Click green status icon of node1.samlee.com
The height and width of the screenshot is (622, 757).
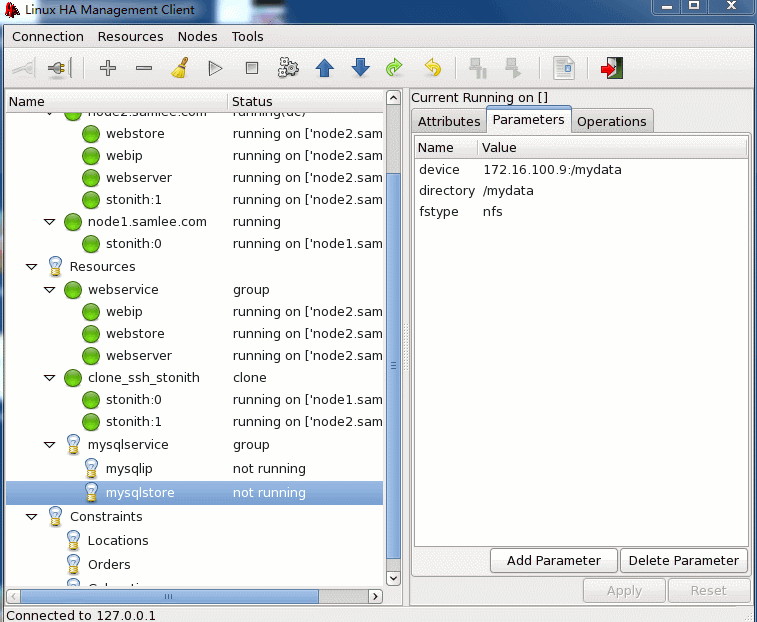[x=73, y=222]
